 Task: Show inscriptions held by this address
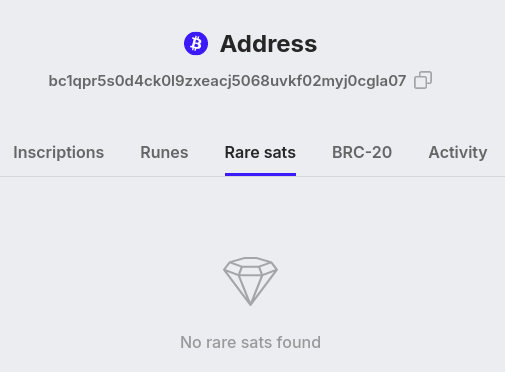(x=59, y=152)
